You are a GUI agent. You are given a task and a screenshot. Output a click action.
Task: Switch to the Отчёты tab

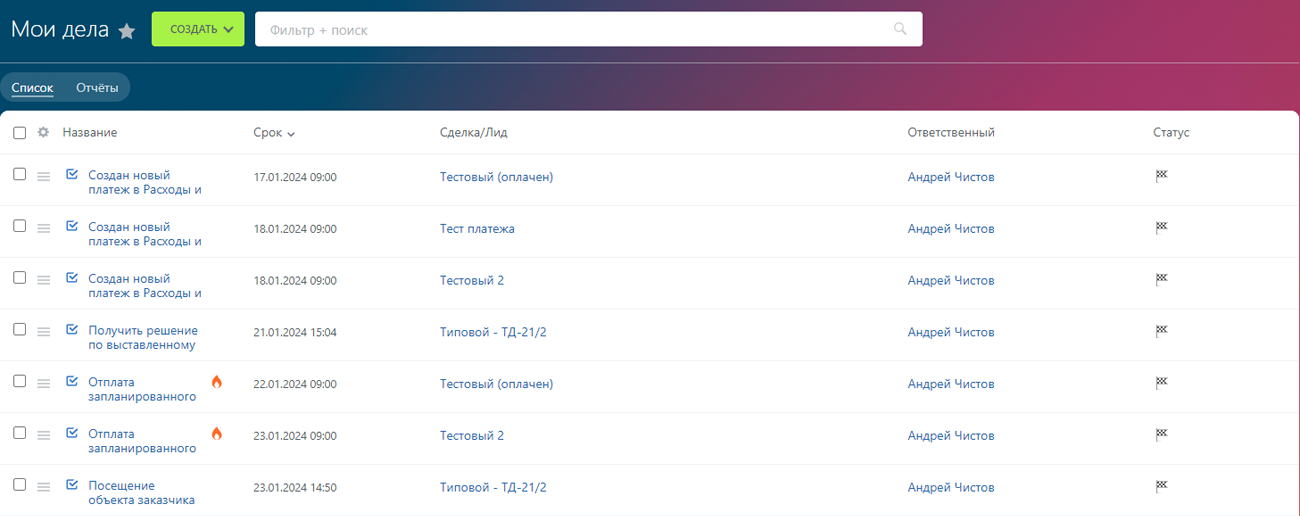pyautogui.click(x=97, y=88)
